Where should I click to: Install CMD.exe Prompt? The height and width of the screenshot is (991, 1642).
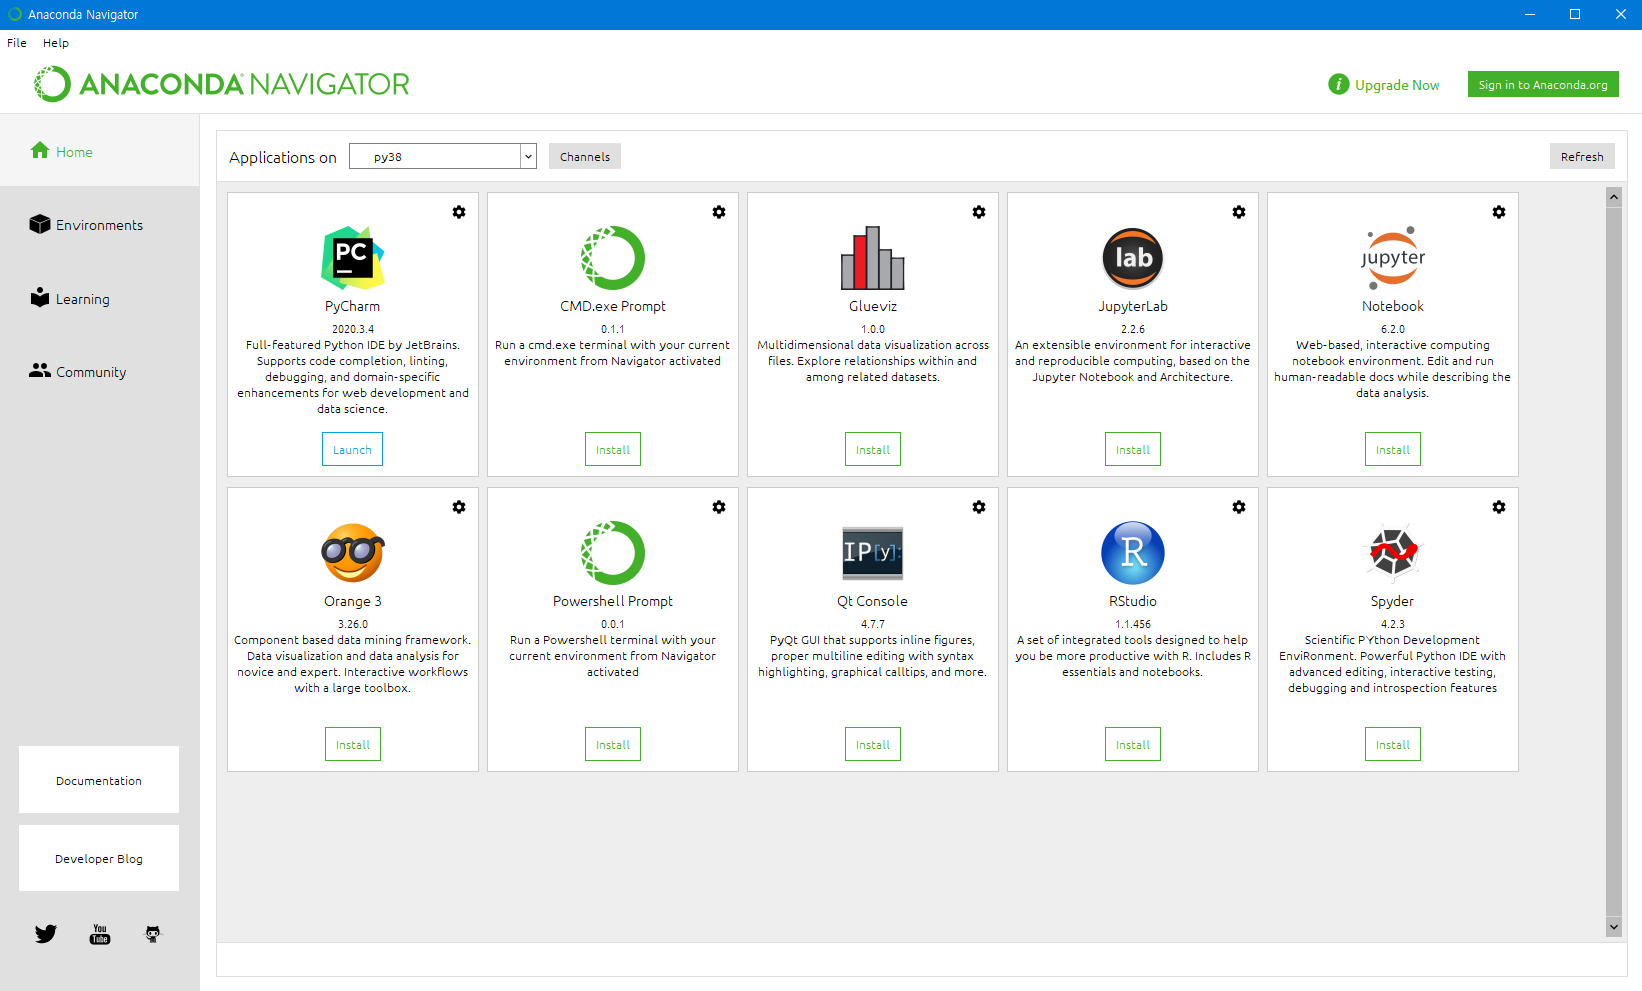coord(613,449)
